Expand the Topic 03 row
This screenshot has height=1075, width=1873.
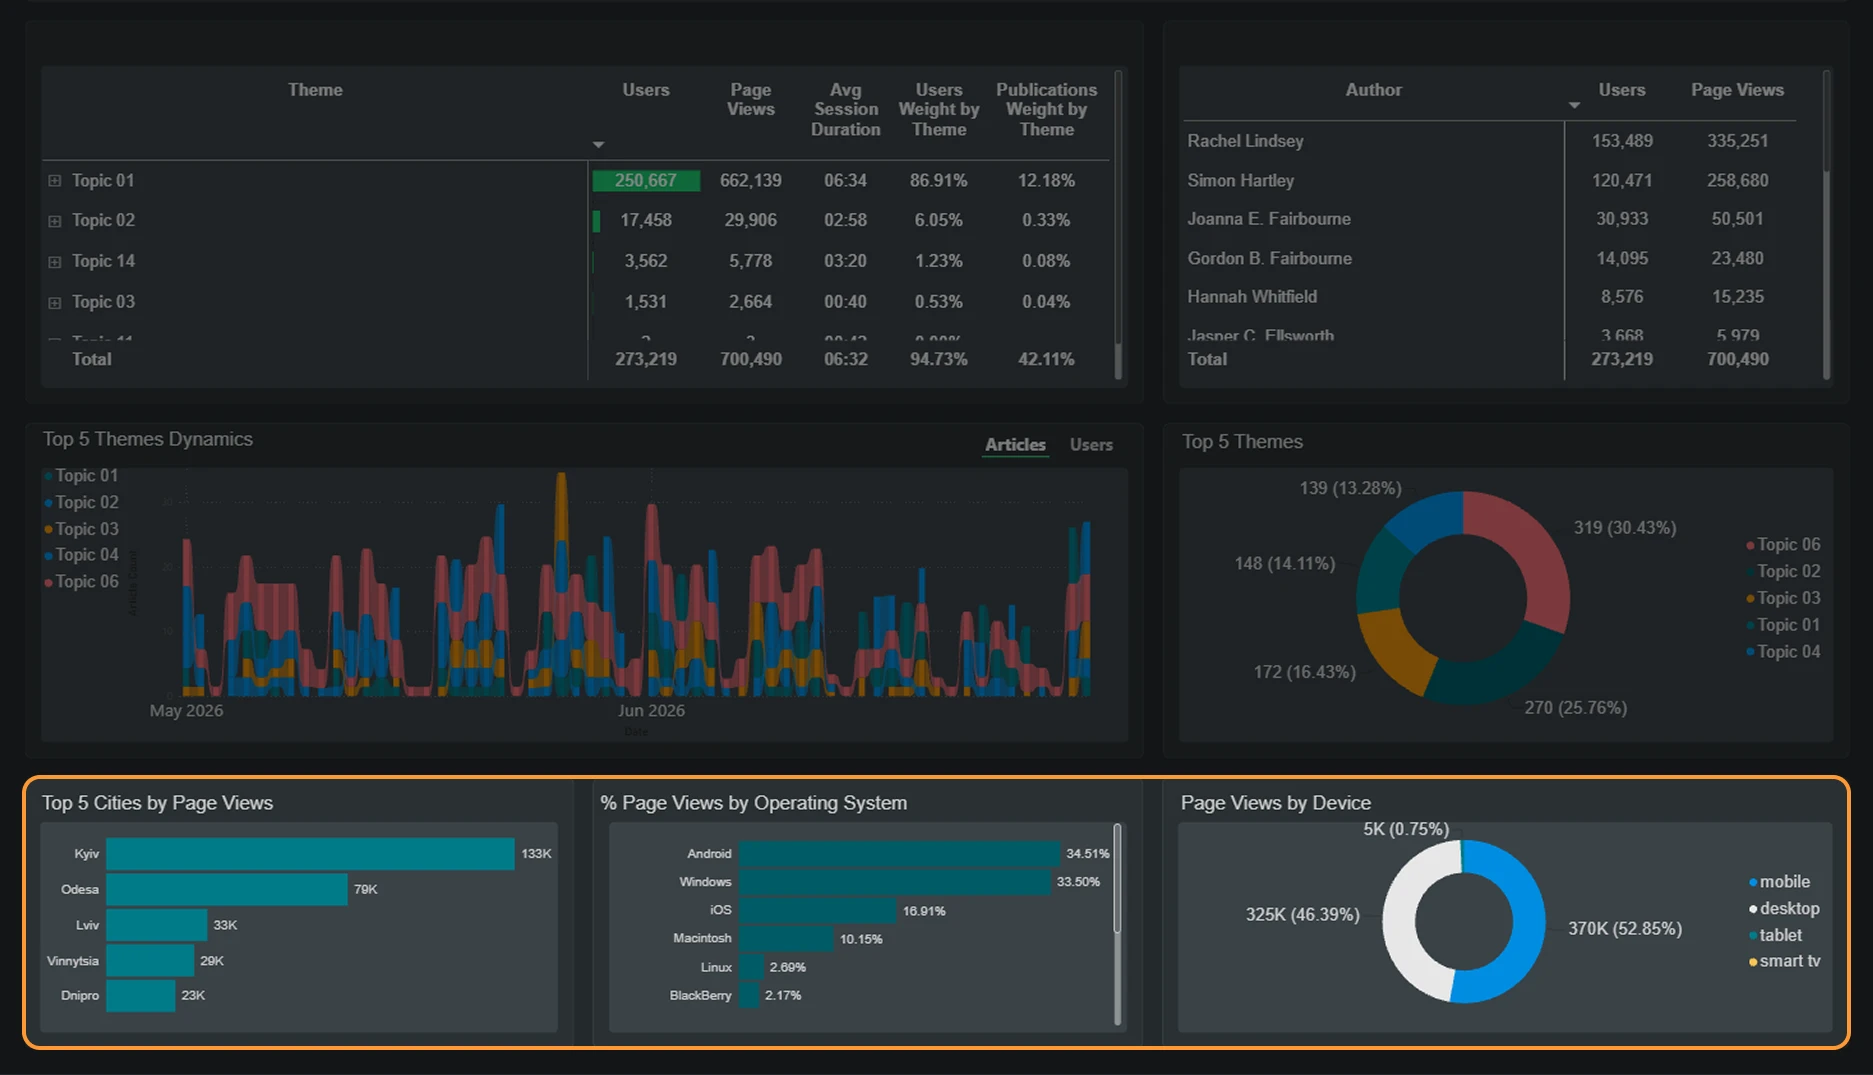[55, 303]
